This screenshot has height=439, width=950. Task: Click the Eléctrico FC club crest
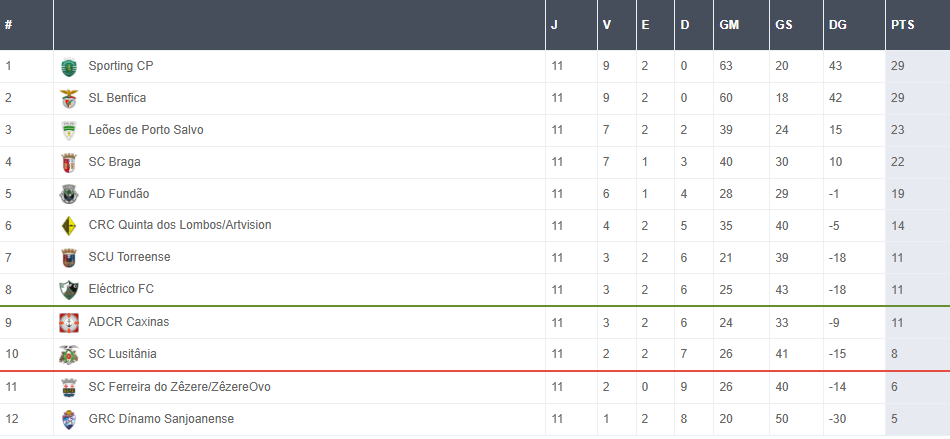coord(68,290)
